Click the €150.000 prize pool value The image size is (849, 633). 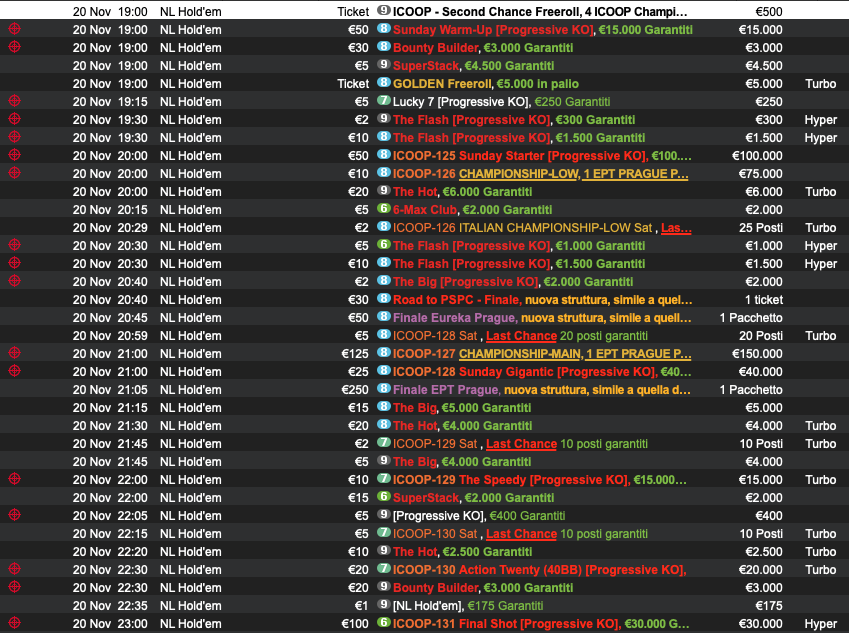point(757,354)
